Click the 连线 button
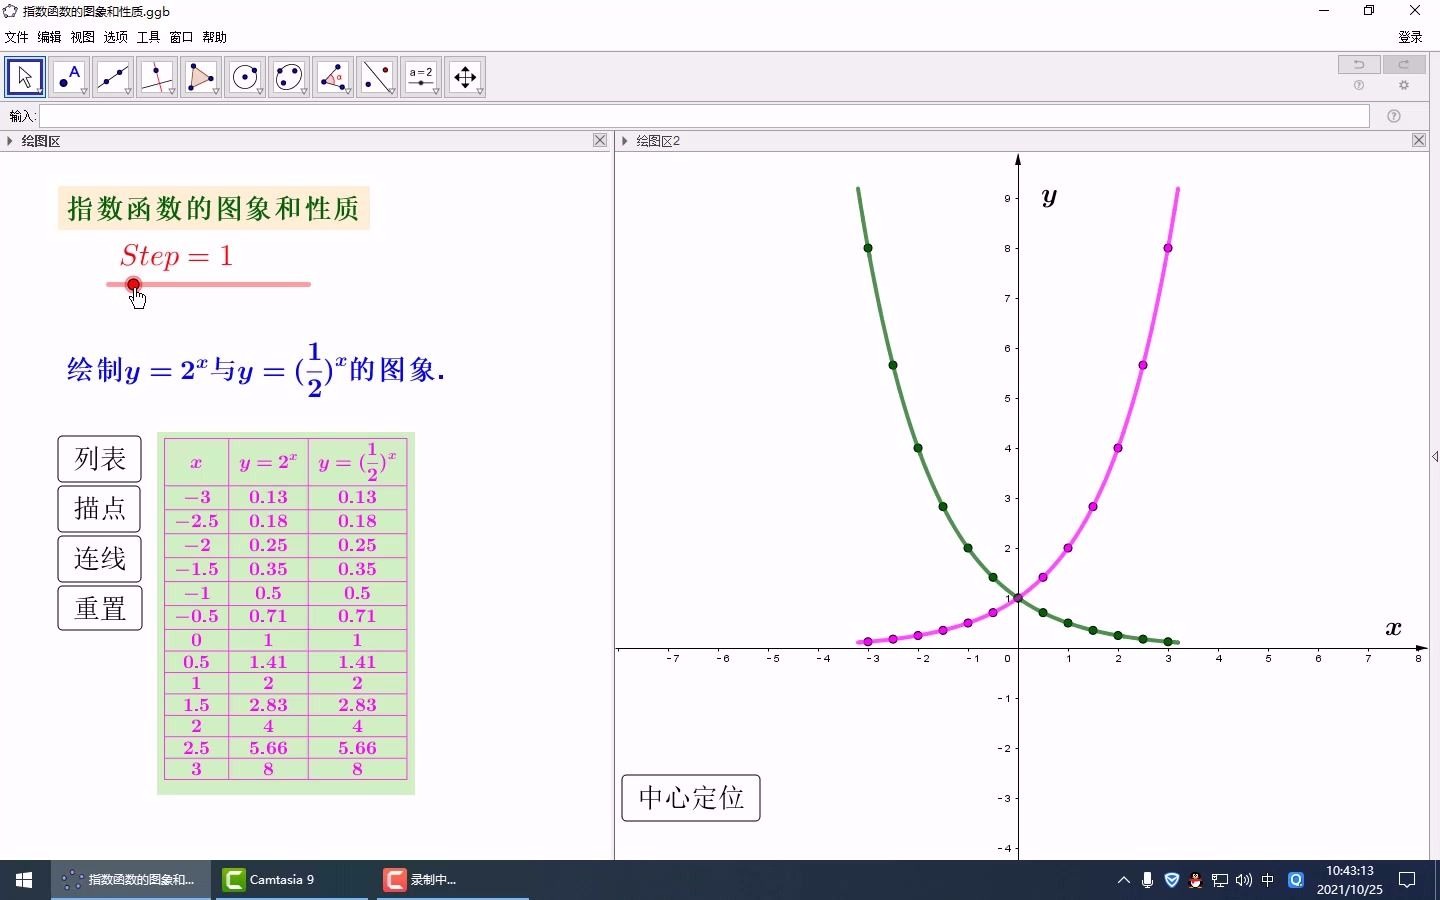The width and height of the screenshot is (1440, 900). 100,558
